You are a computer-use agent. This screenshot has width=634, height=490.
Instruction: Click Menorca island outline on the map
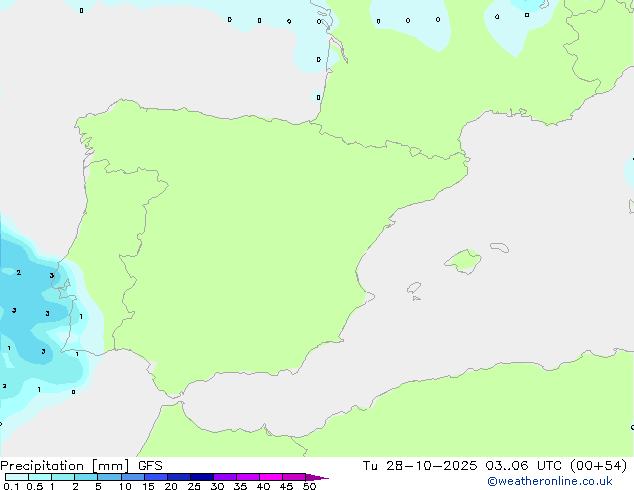[500, 247]
